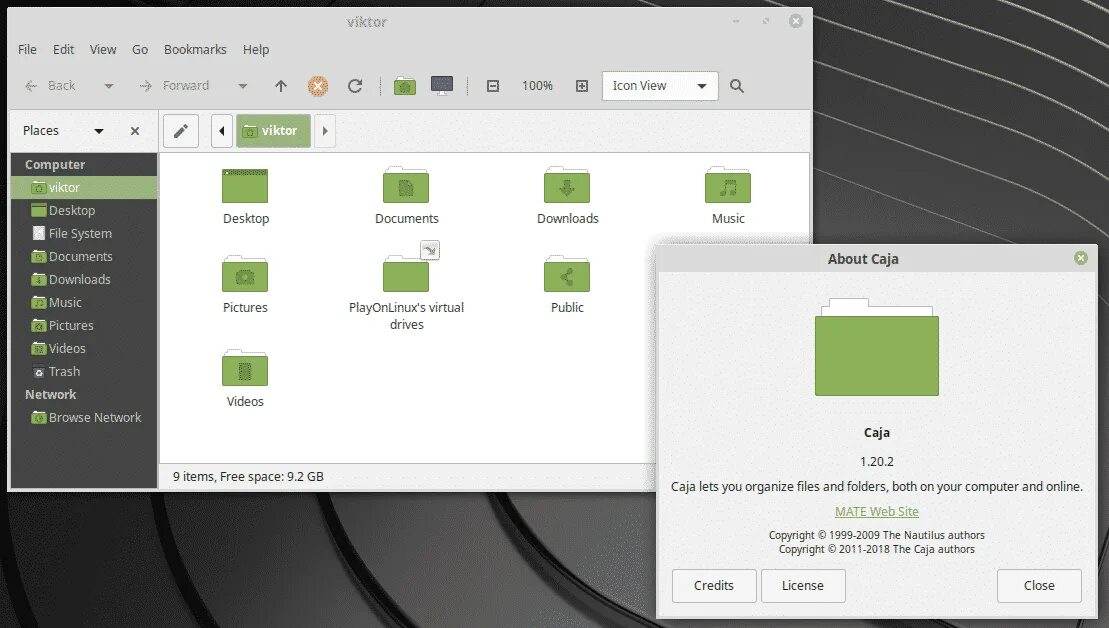The image size is (1109, 628).
Task: Select File System in the sidebar
Action: coord(84,233)
